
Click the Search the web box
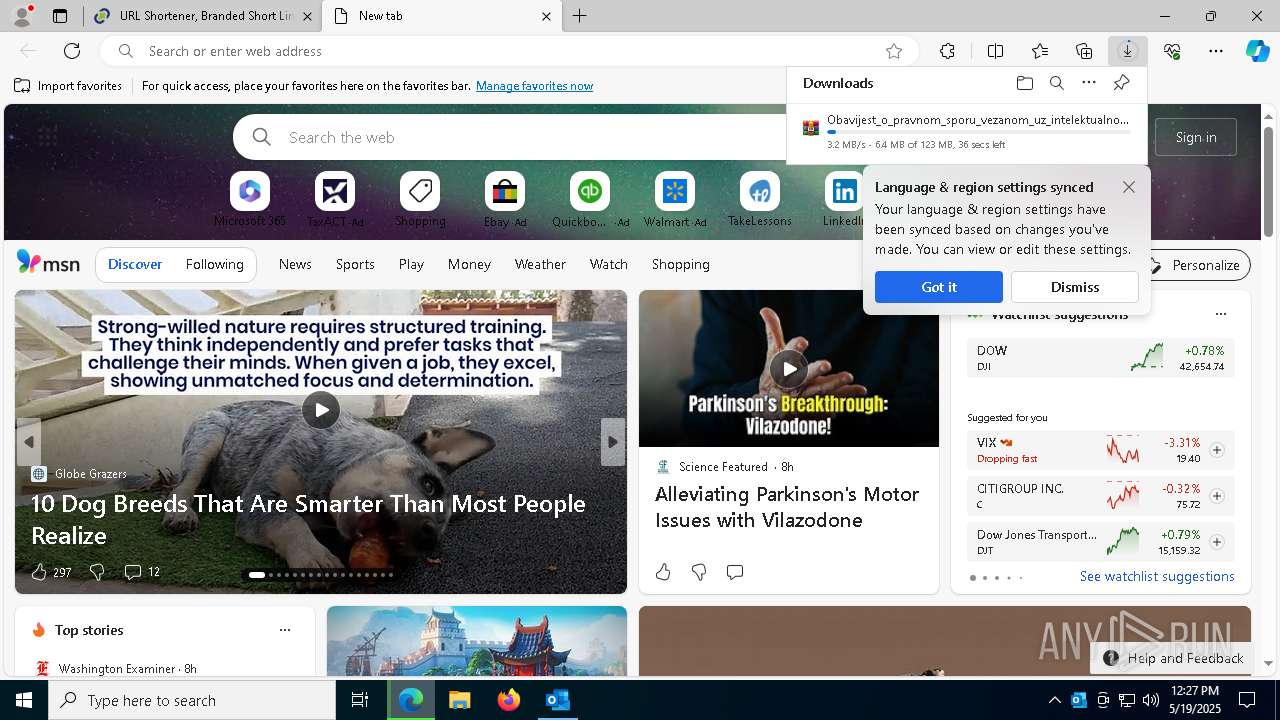point(510,137)
